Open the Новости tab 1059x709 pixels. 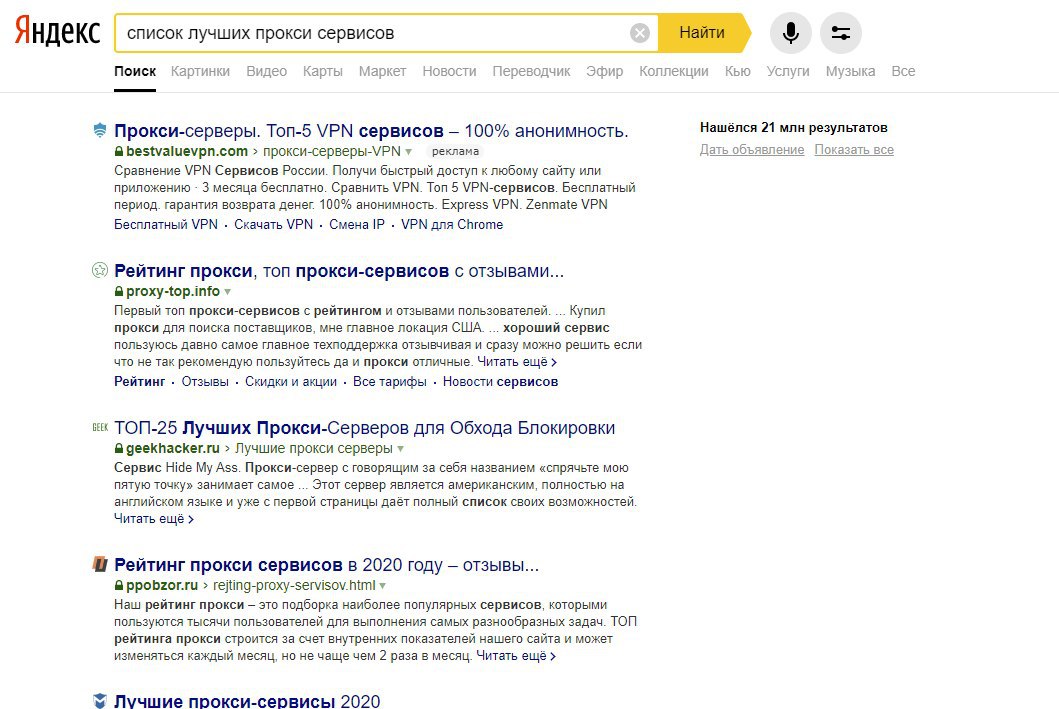point(449,71)
